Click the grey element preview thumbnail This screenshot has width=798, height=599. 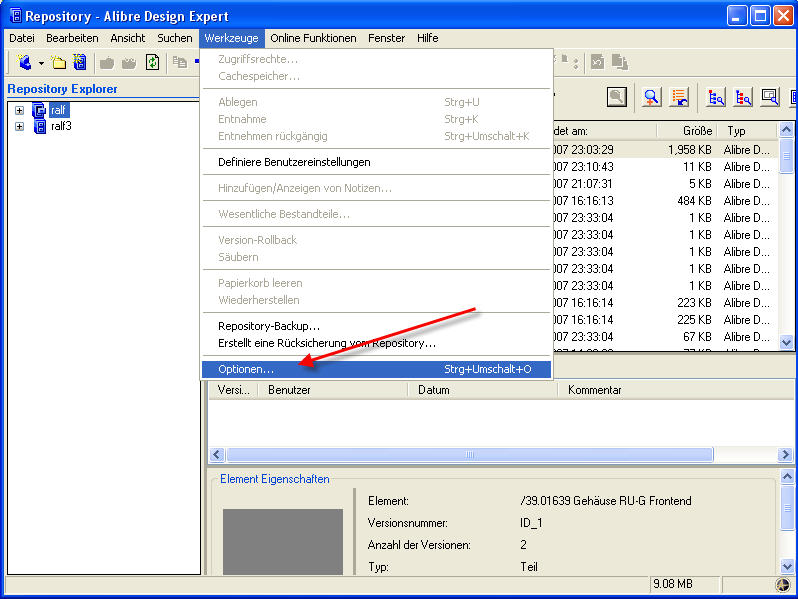(x=283, y=541)
